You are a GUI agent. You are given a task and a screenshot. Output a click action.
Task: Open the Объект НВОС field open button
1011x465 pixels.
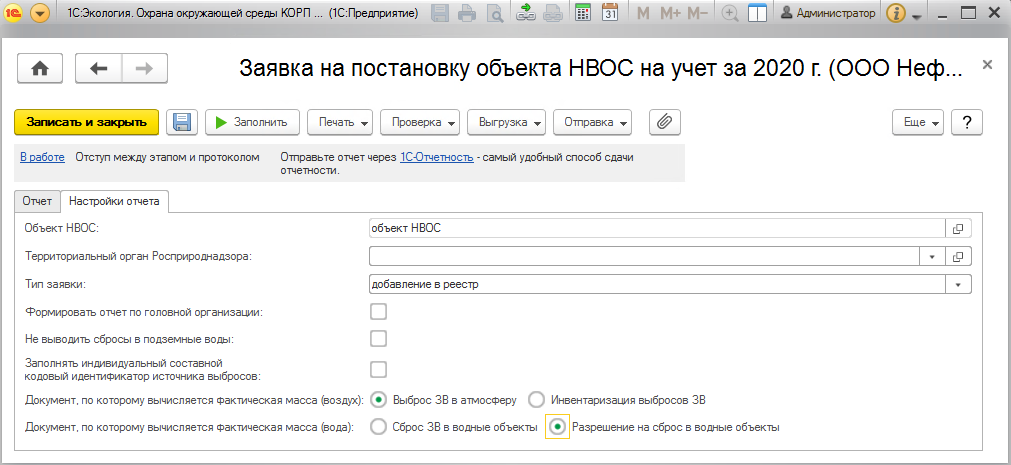click(958, 228)
